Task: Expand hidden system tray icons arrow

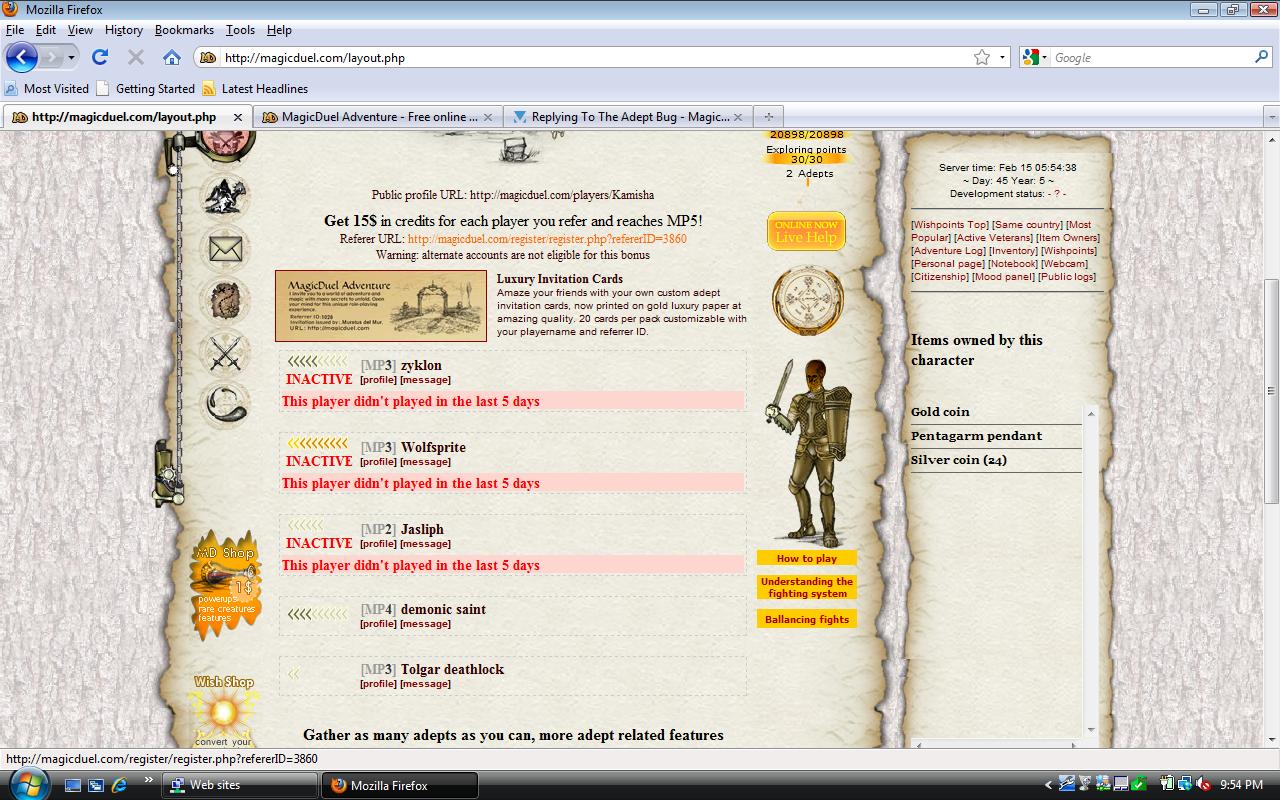Action: pyautogui.click(x=1048, y=785)
